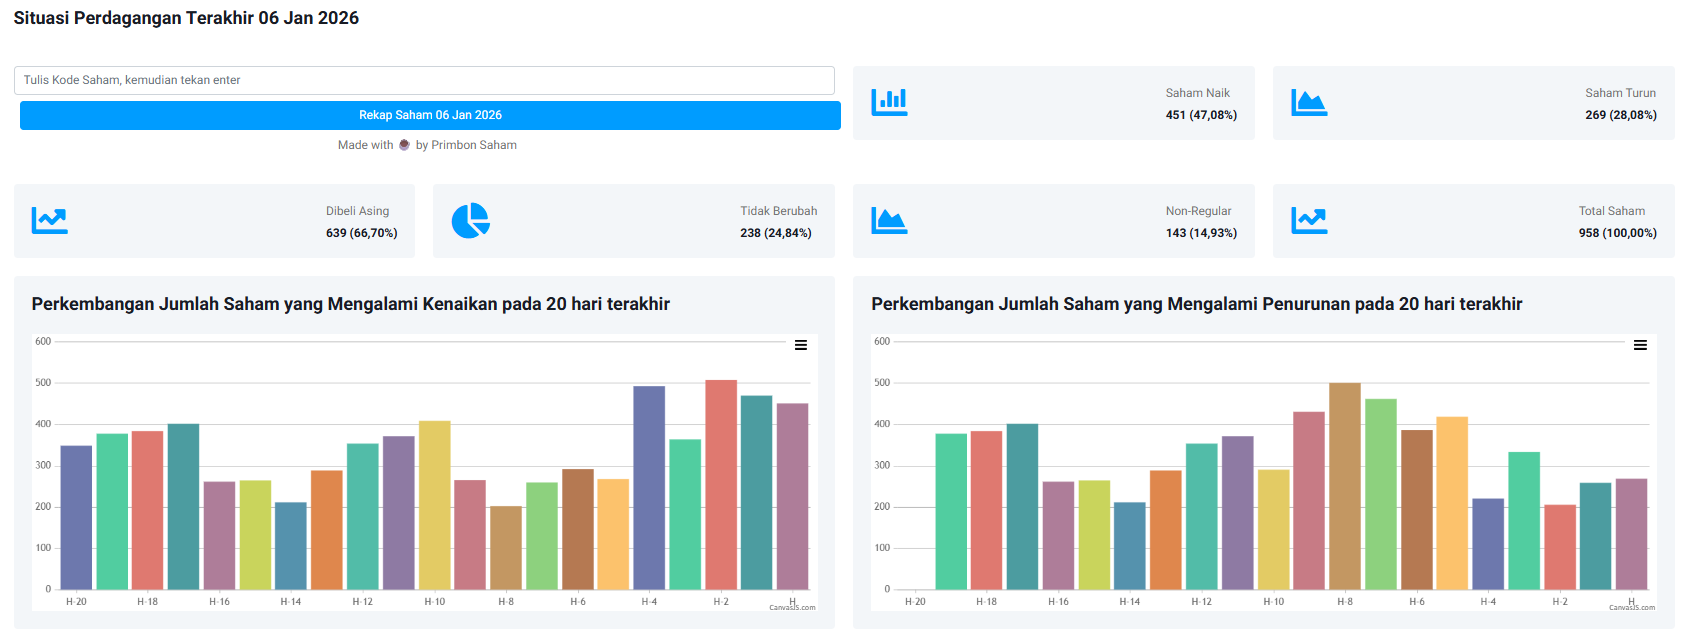The height and width of the screenshot is (640, 1684).
Task: Click the Dibeli Asing 639 (66,70%) value
Action: tap(361, 233)
